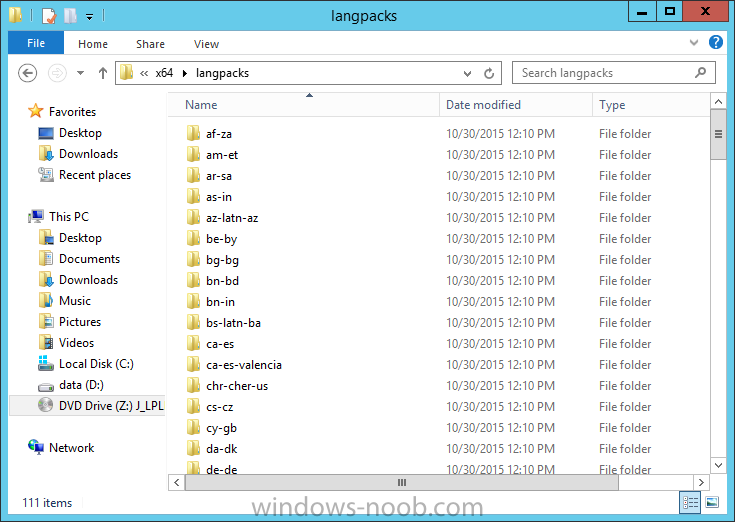This screenshot has height=522, width=735.
Task: Open the Help question mark icon
Action: (x=716, y=42)
